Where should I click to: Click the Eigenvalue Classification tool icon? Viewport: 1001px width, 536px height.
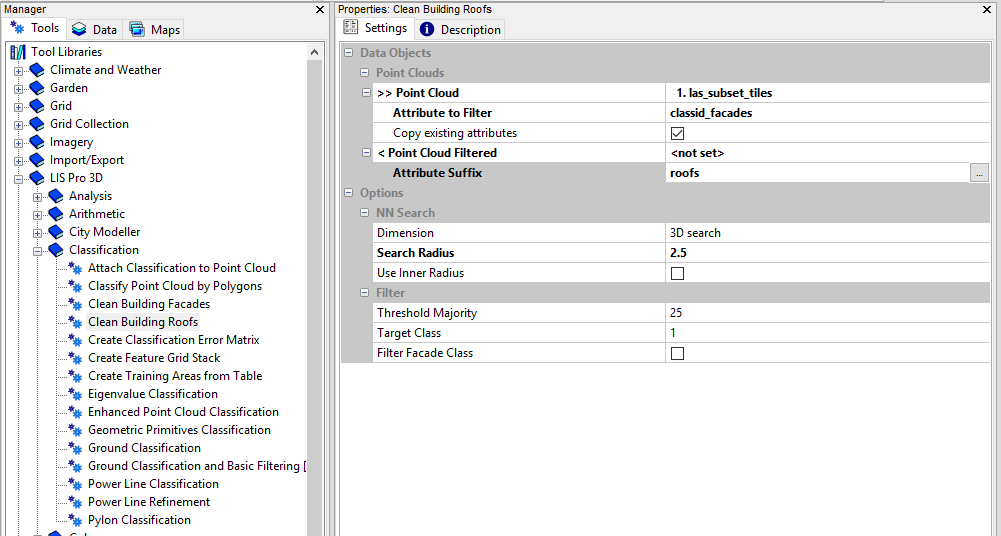click(x=75, y=394)
